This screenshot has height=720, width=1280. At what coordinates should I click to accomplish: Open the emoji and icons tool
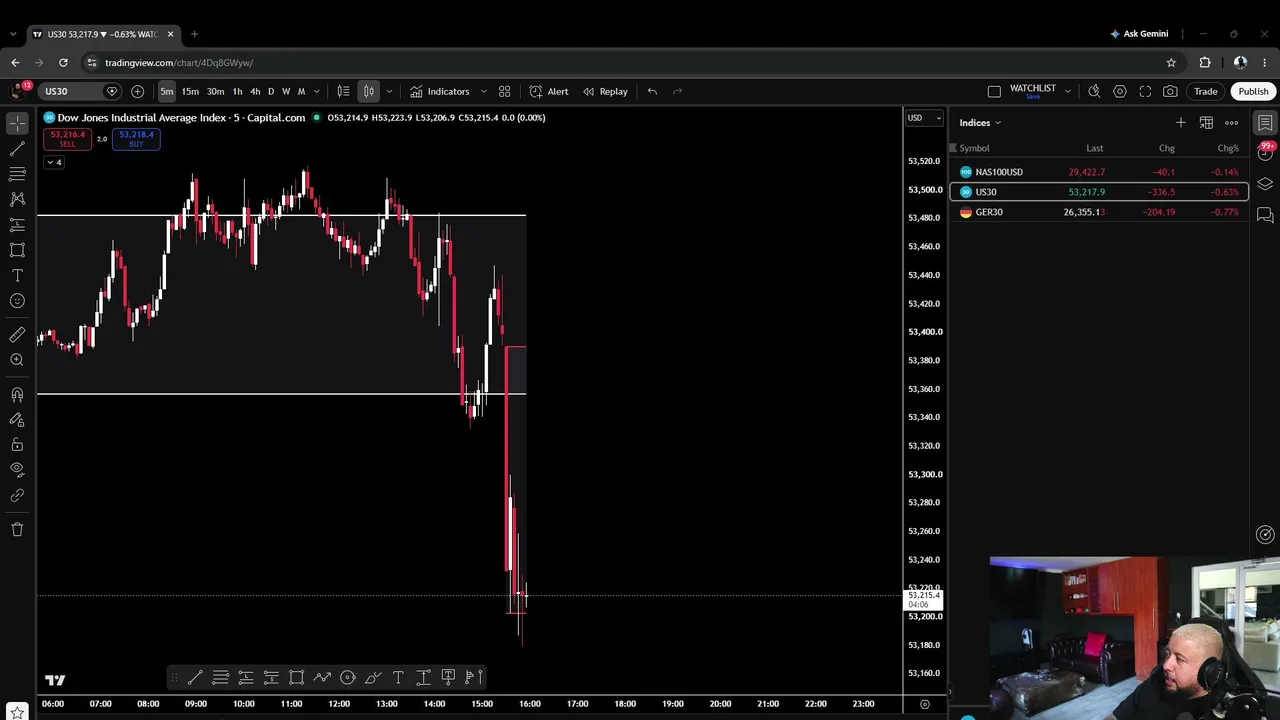17,301
